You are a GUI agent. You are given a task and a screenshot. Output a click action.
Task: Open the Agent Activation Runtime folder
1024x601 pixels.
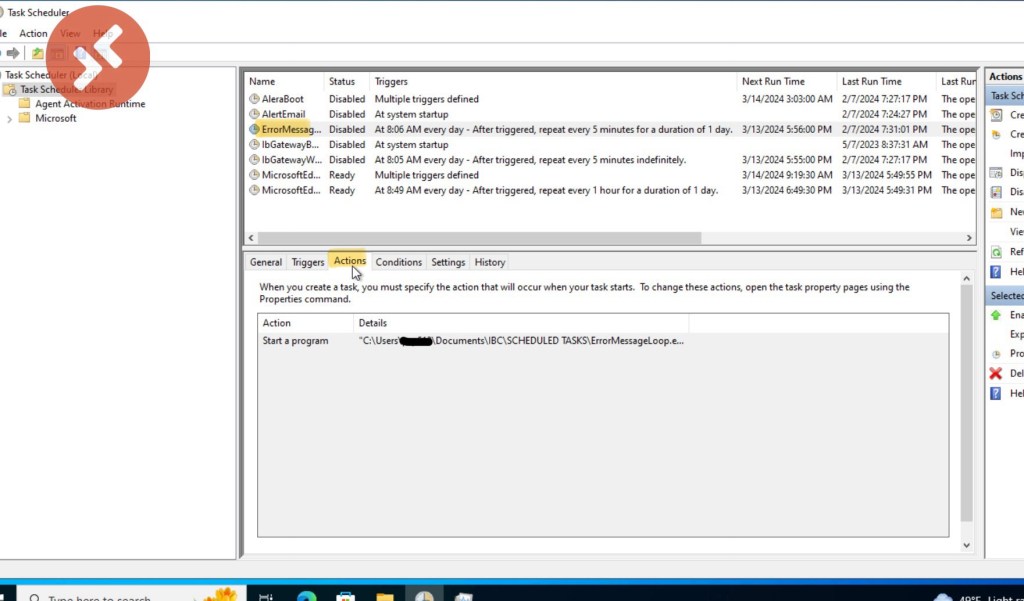89,104
